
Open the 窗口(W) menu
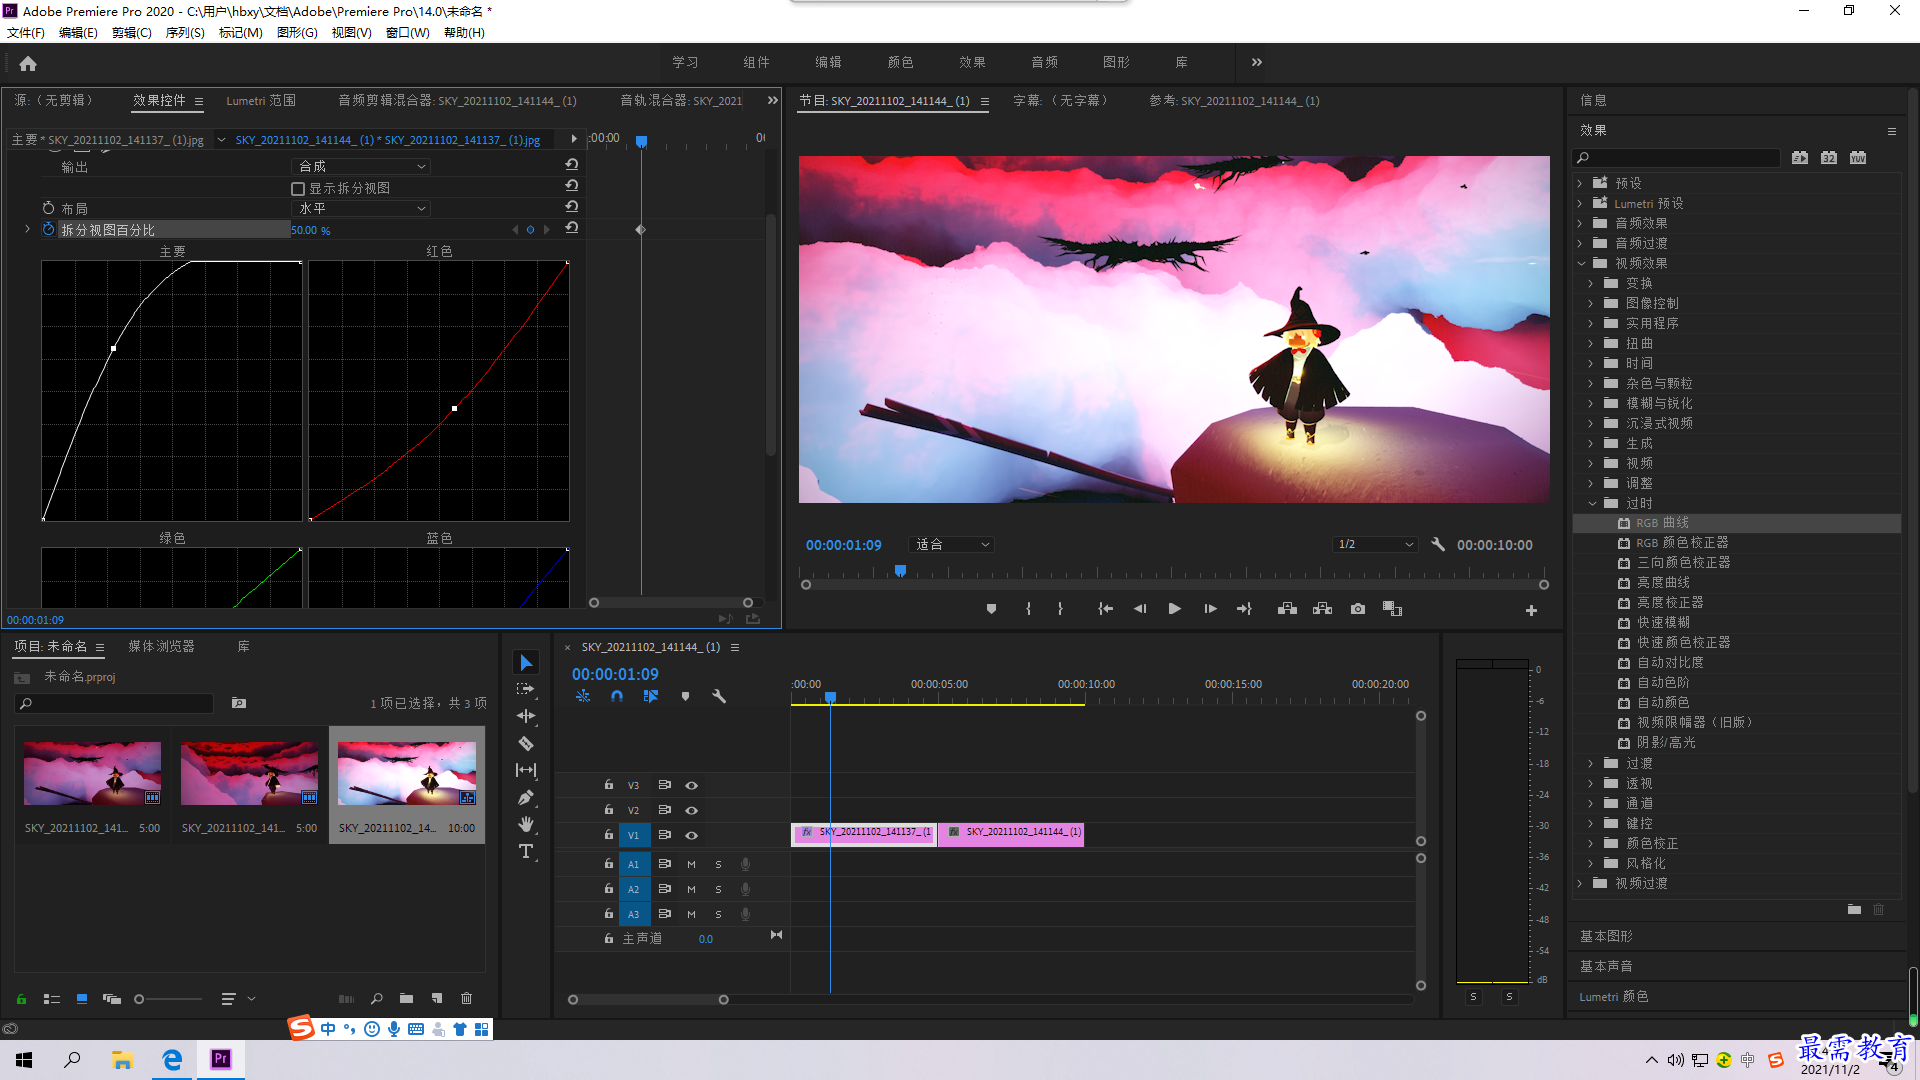tap(407, 33)
